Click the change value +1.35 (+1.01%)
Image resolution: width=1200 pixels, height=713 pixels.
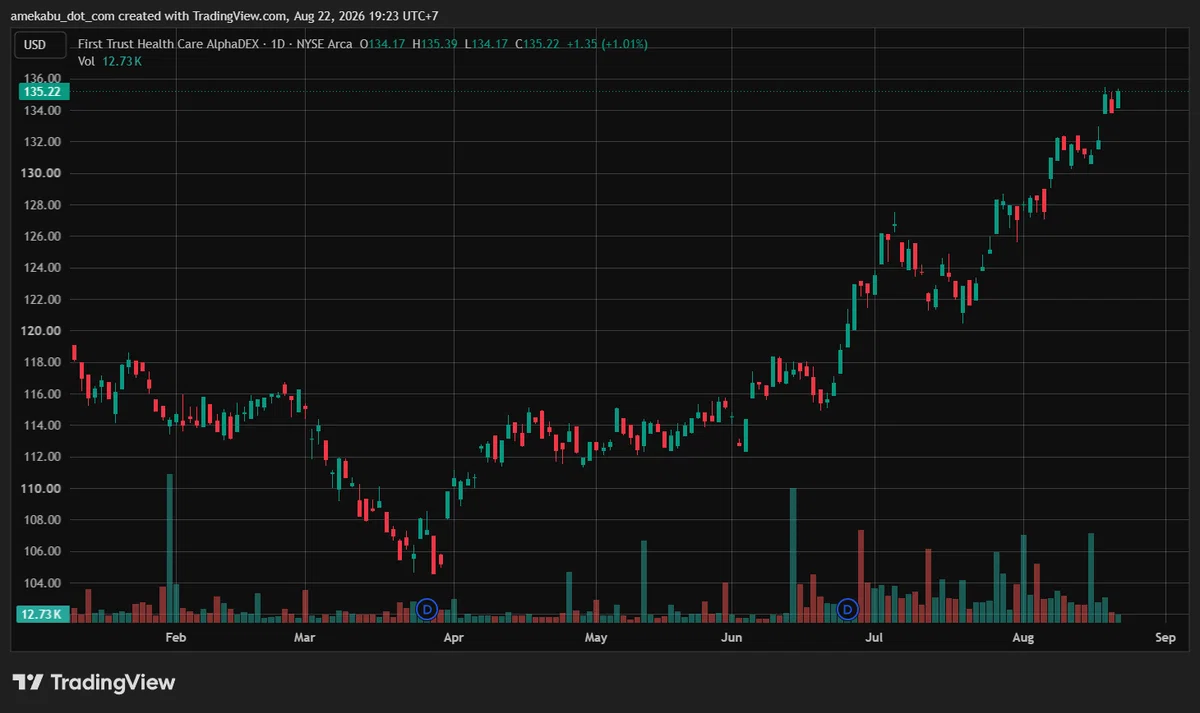[x=607, y=44]
